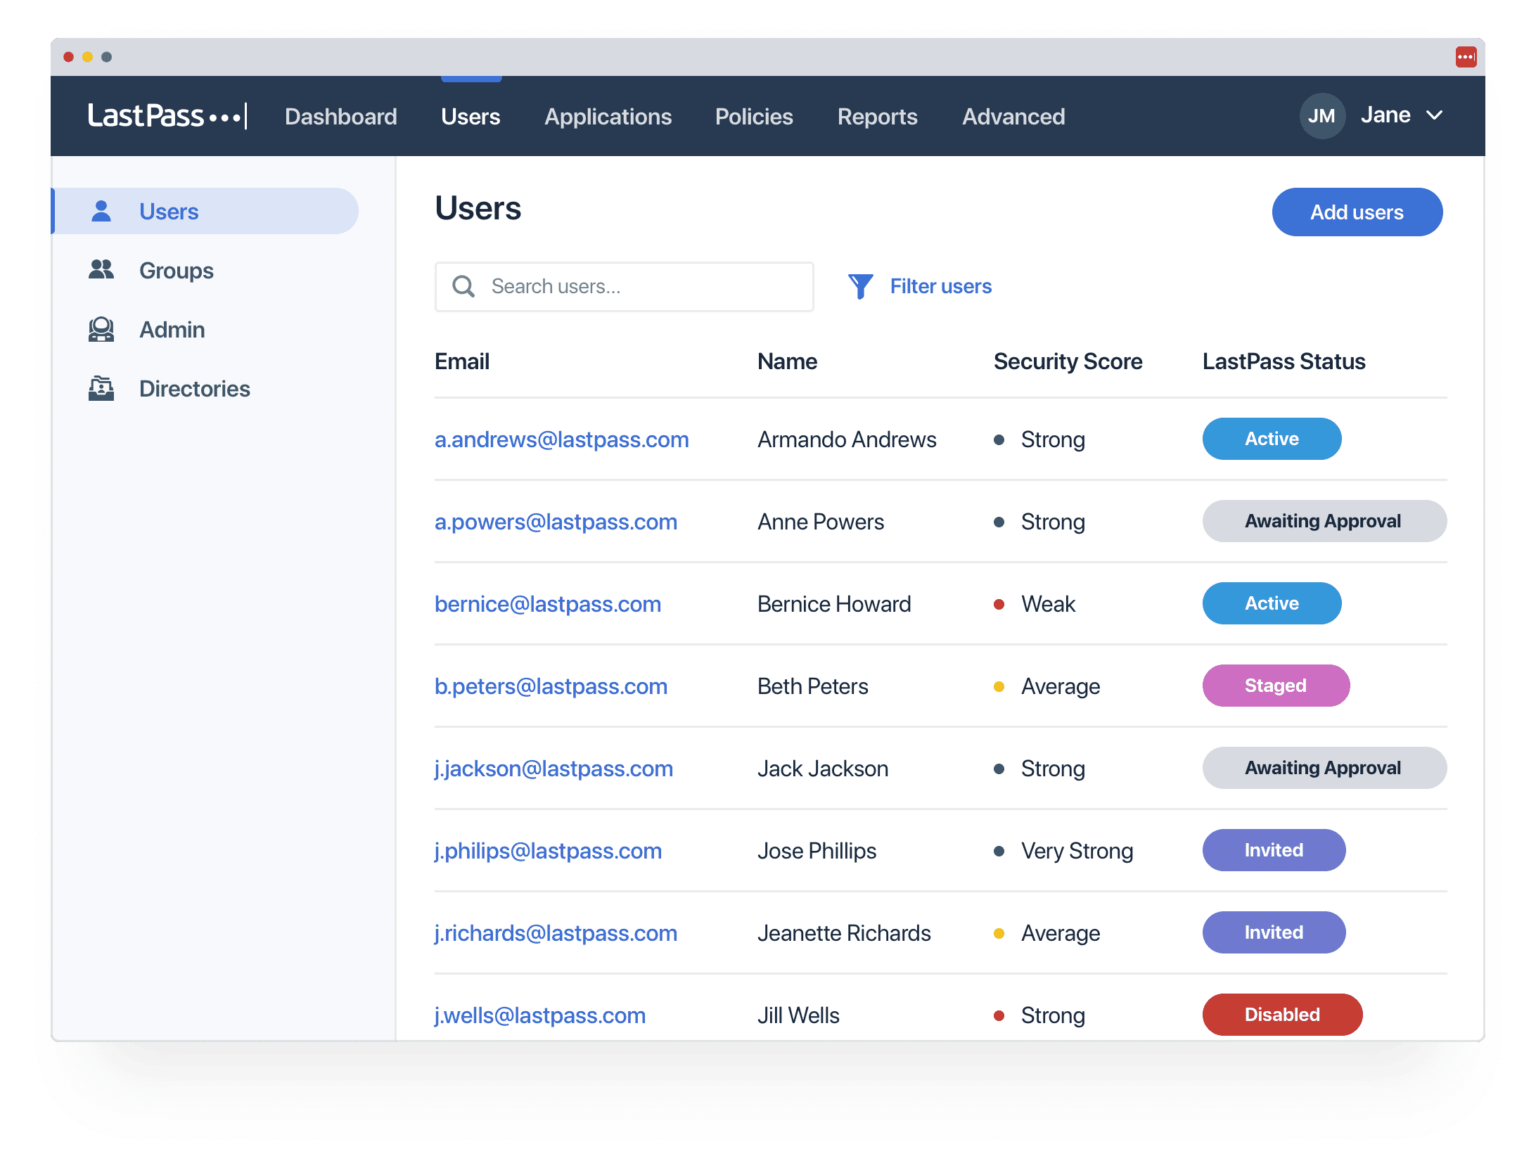
Task: Select the Users icon in the sidebar
Action: (101, 211)
